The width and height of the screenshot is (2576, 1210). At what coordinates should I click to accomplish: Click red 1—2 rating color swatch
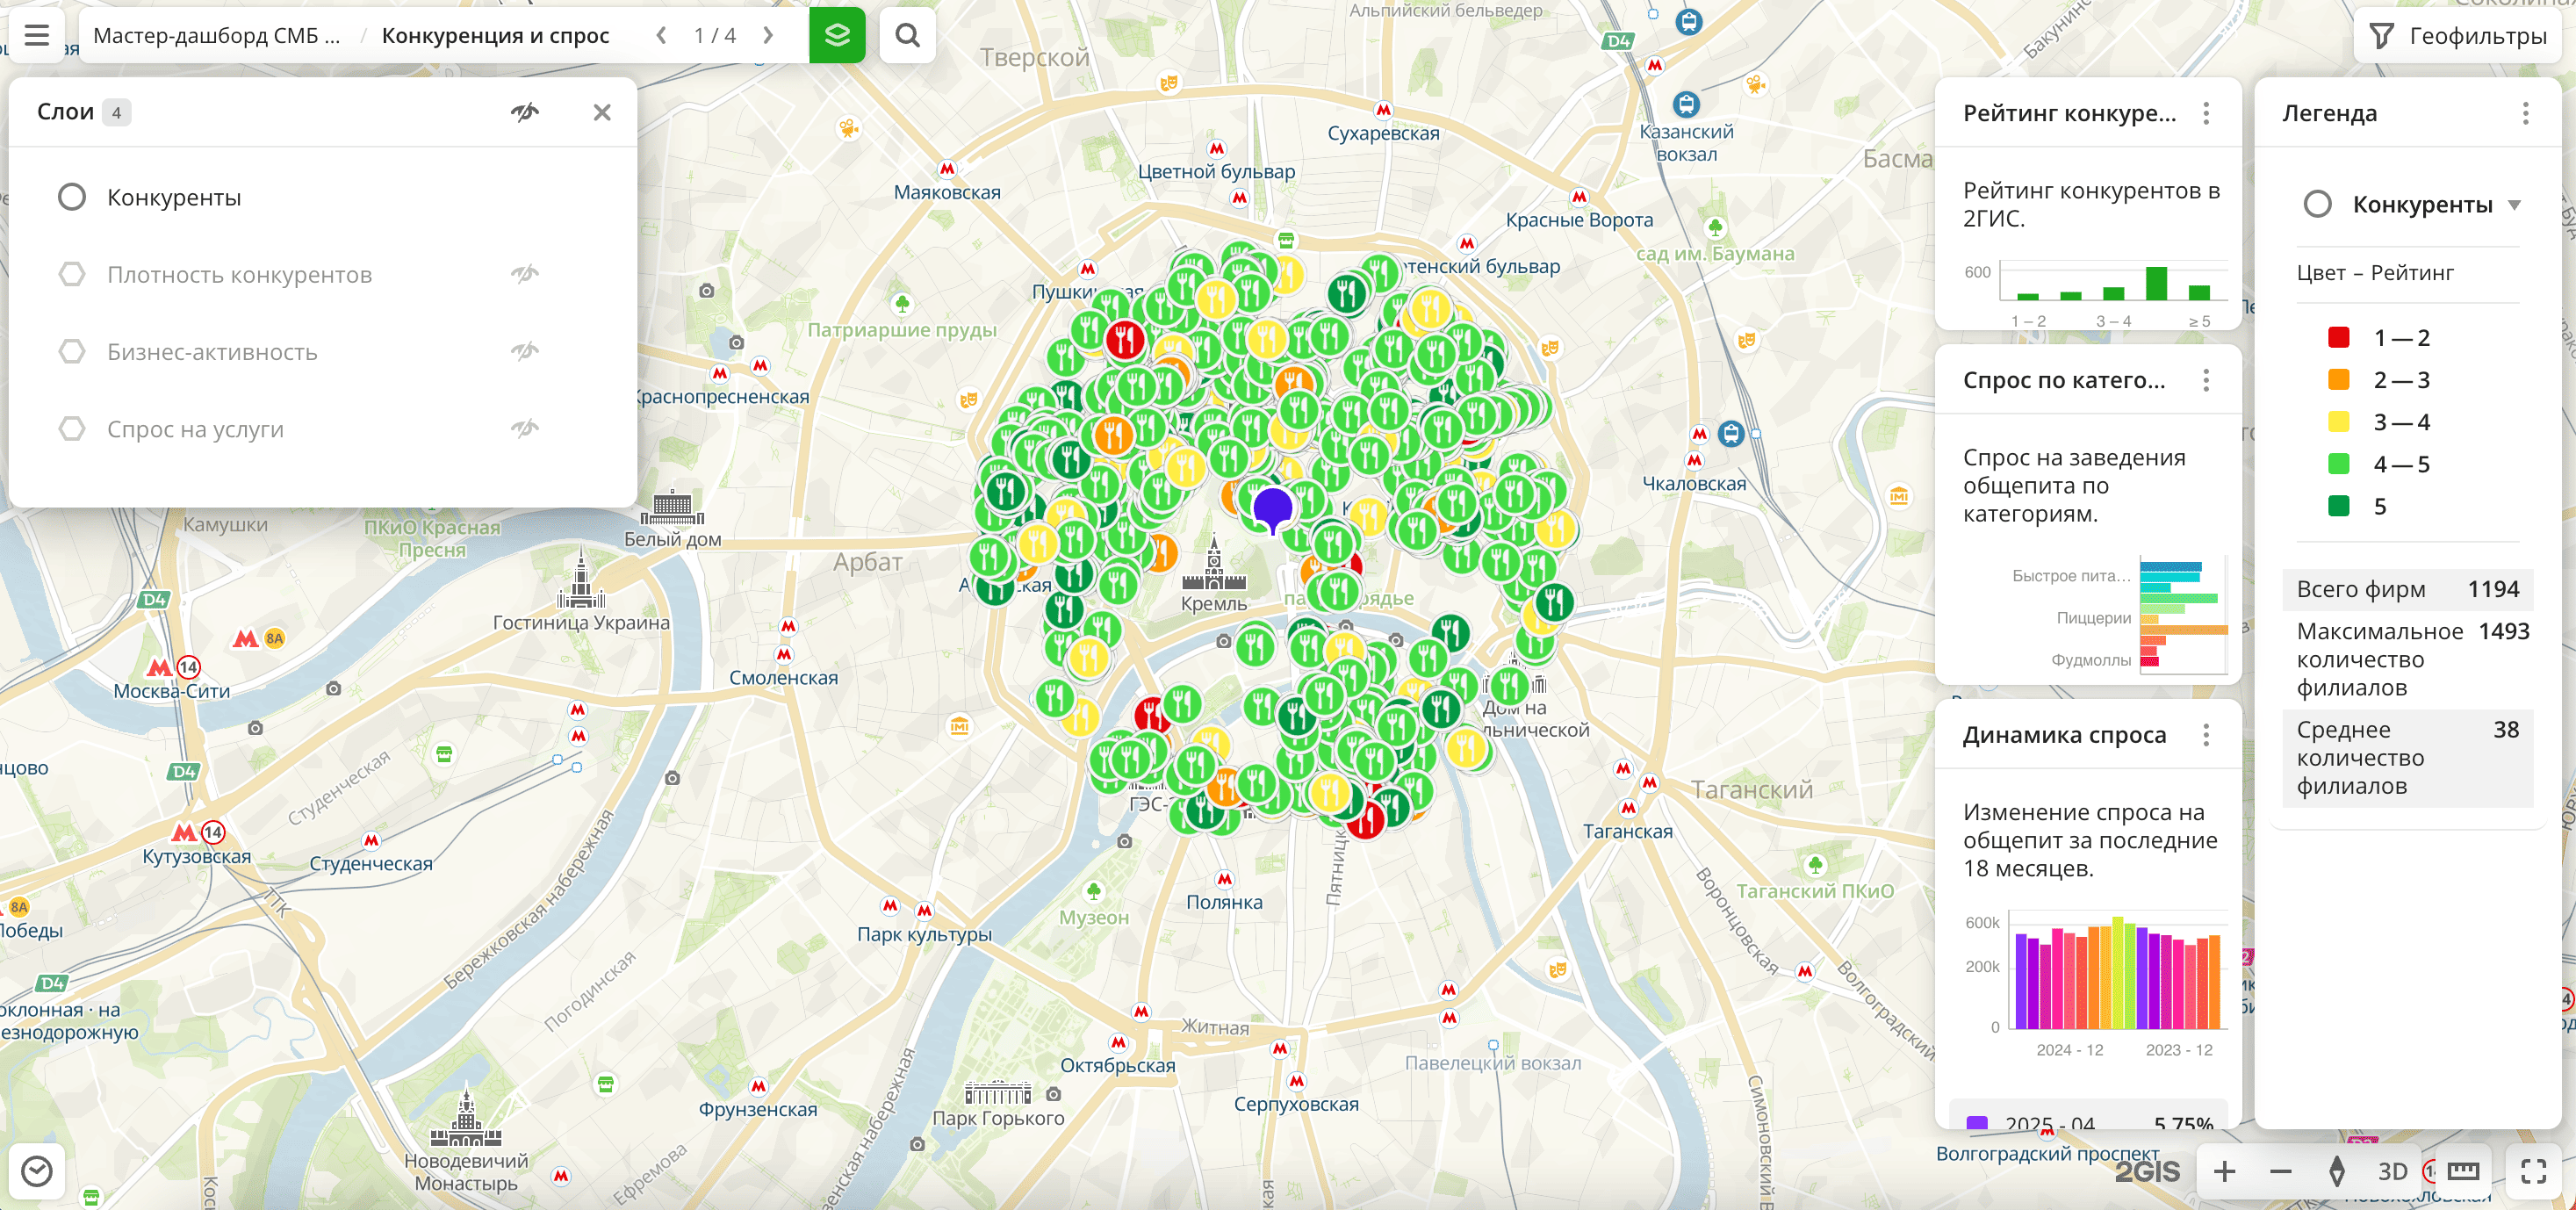[x=2338, y=338]
